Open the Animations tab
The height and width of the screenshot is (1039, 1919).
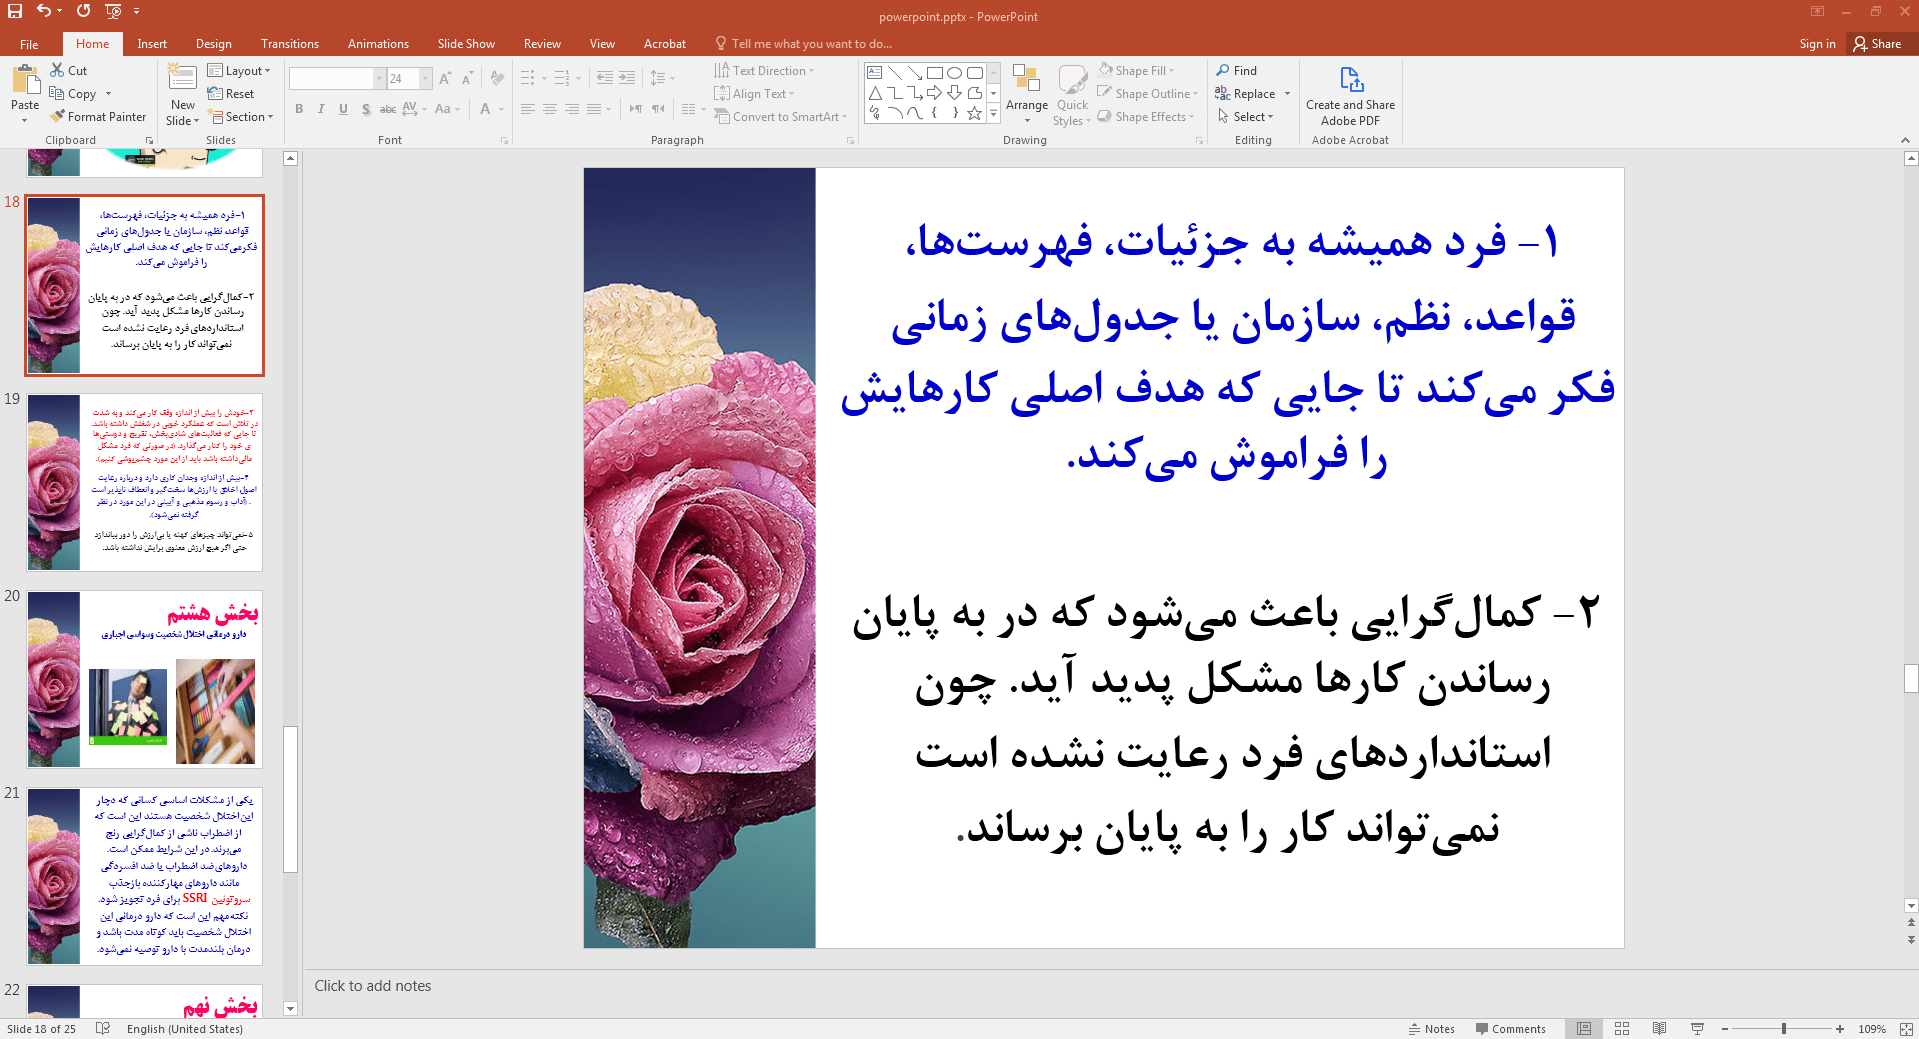[x=378, y=44]
